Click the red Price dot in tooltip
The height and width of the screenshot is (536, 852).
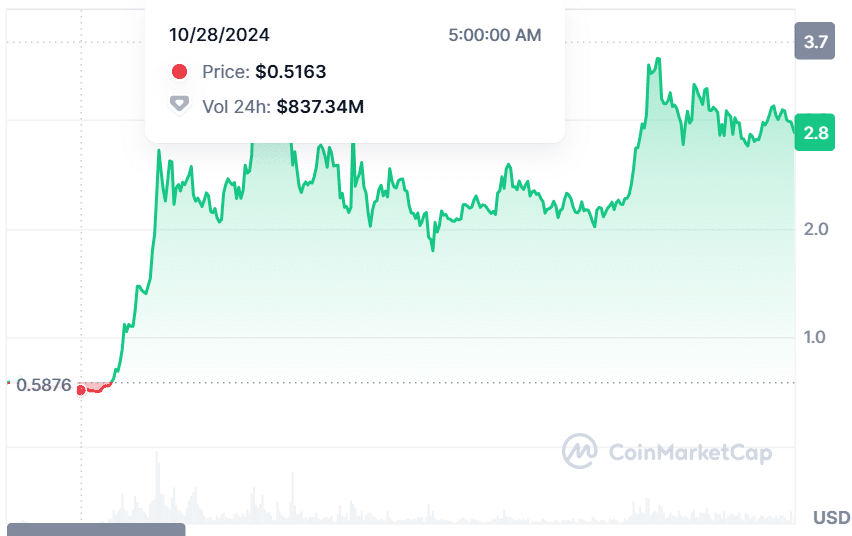pos(179,72)
